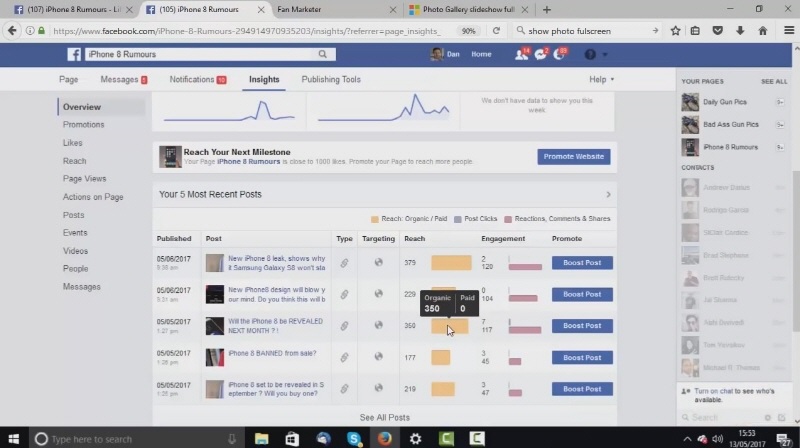Switch to first iPhone 8 Rumours tab
This screenshot has width=800, height=448.
tap(73, 9)
